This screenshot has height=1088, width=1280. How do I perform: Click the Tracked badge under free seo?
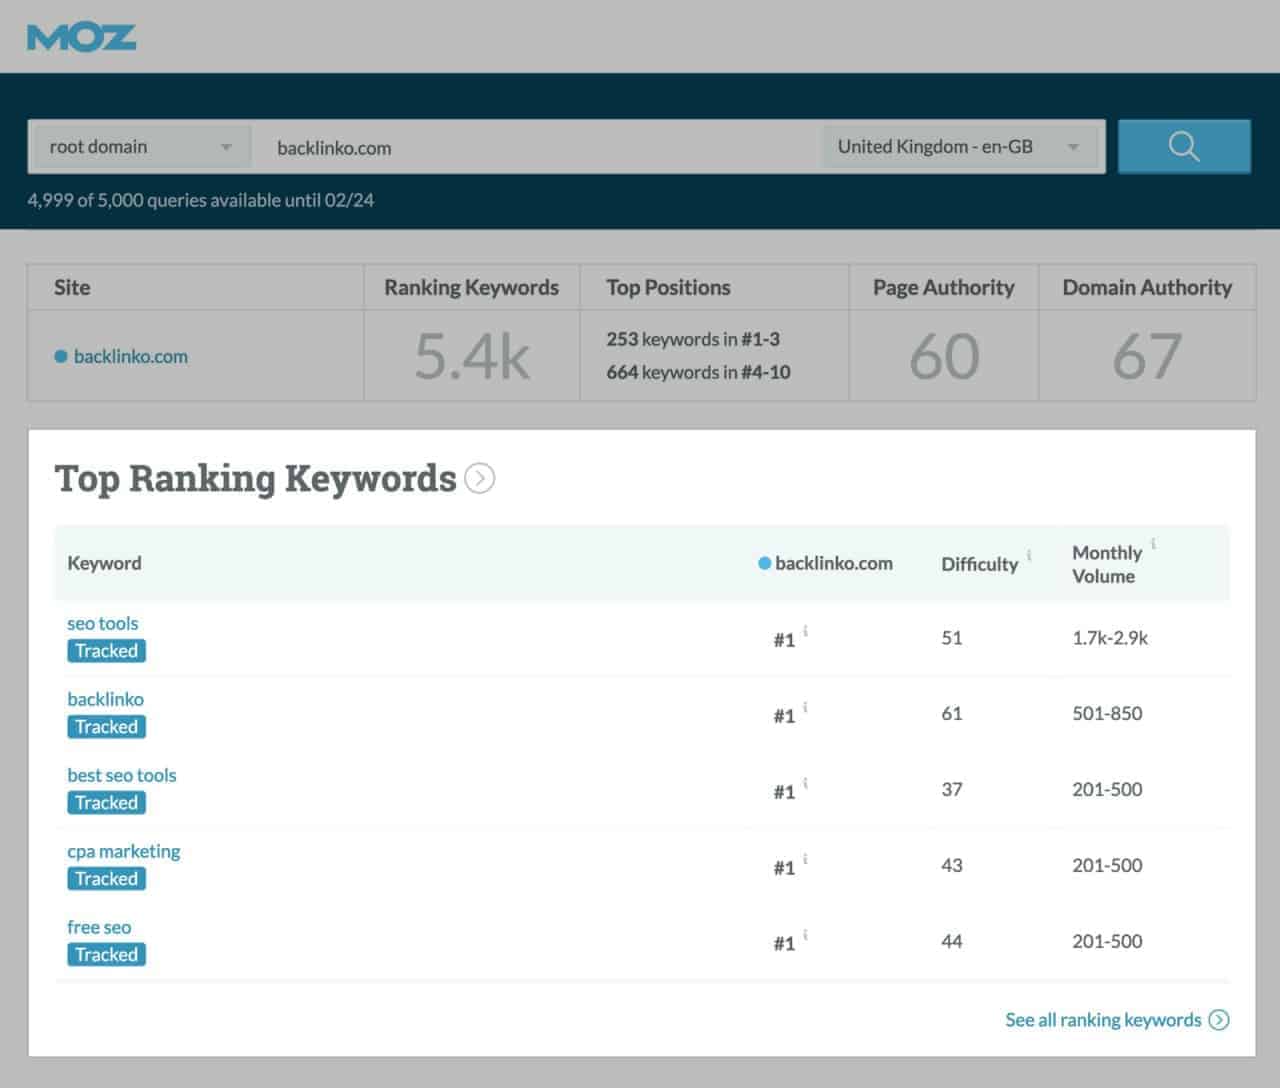point(107,955)
